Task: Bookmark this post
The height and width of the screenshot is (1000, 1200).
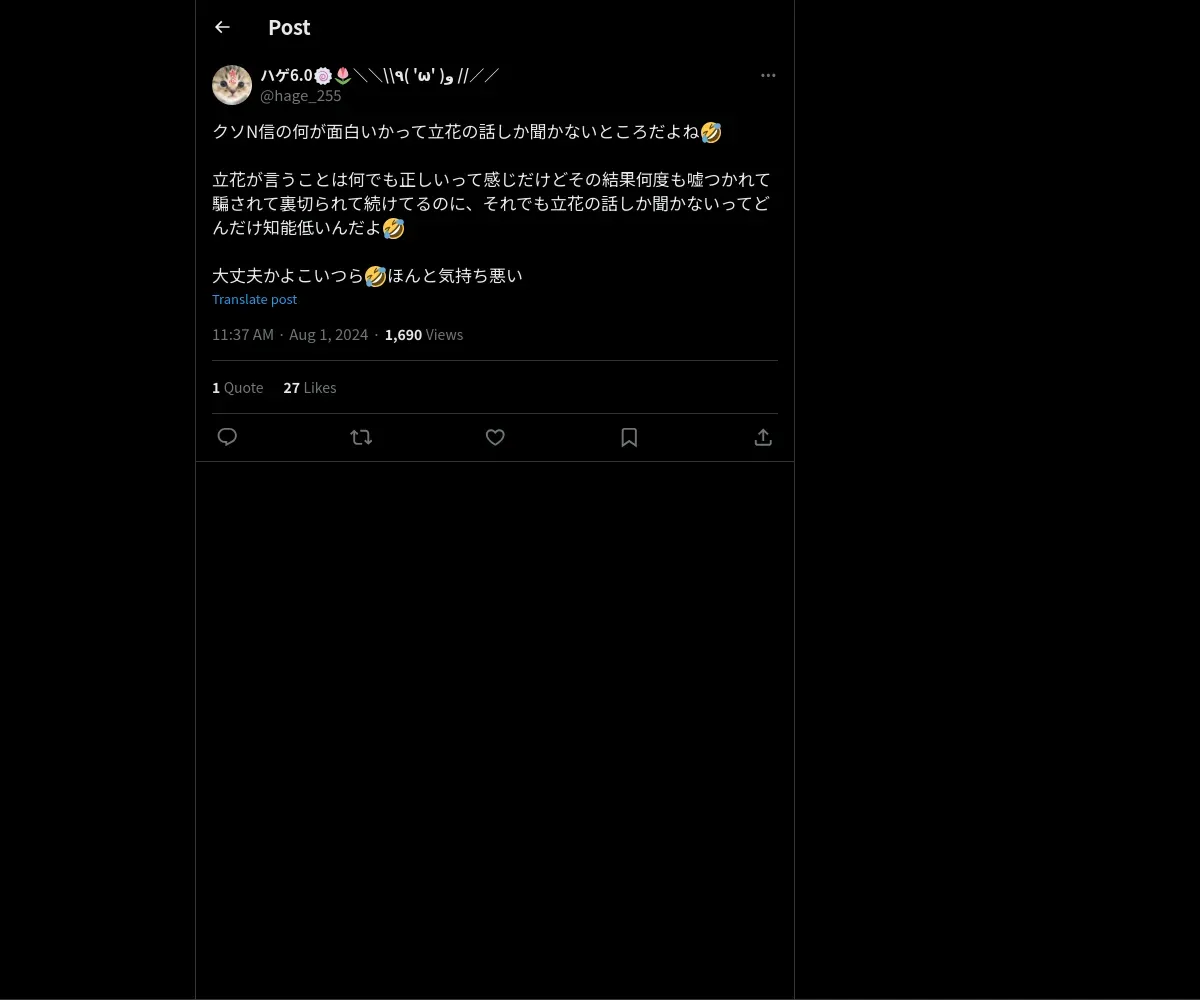Action: (x=629, y=437)
